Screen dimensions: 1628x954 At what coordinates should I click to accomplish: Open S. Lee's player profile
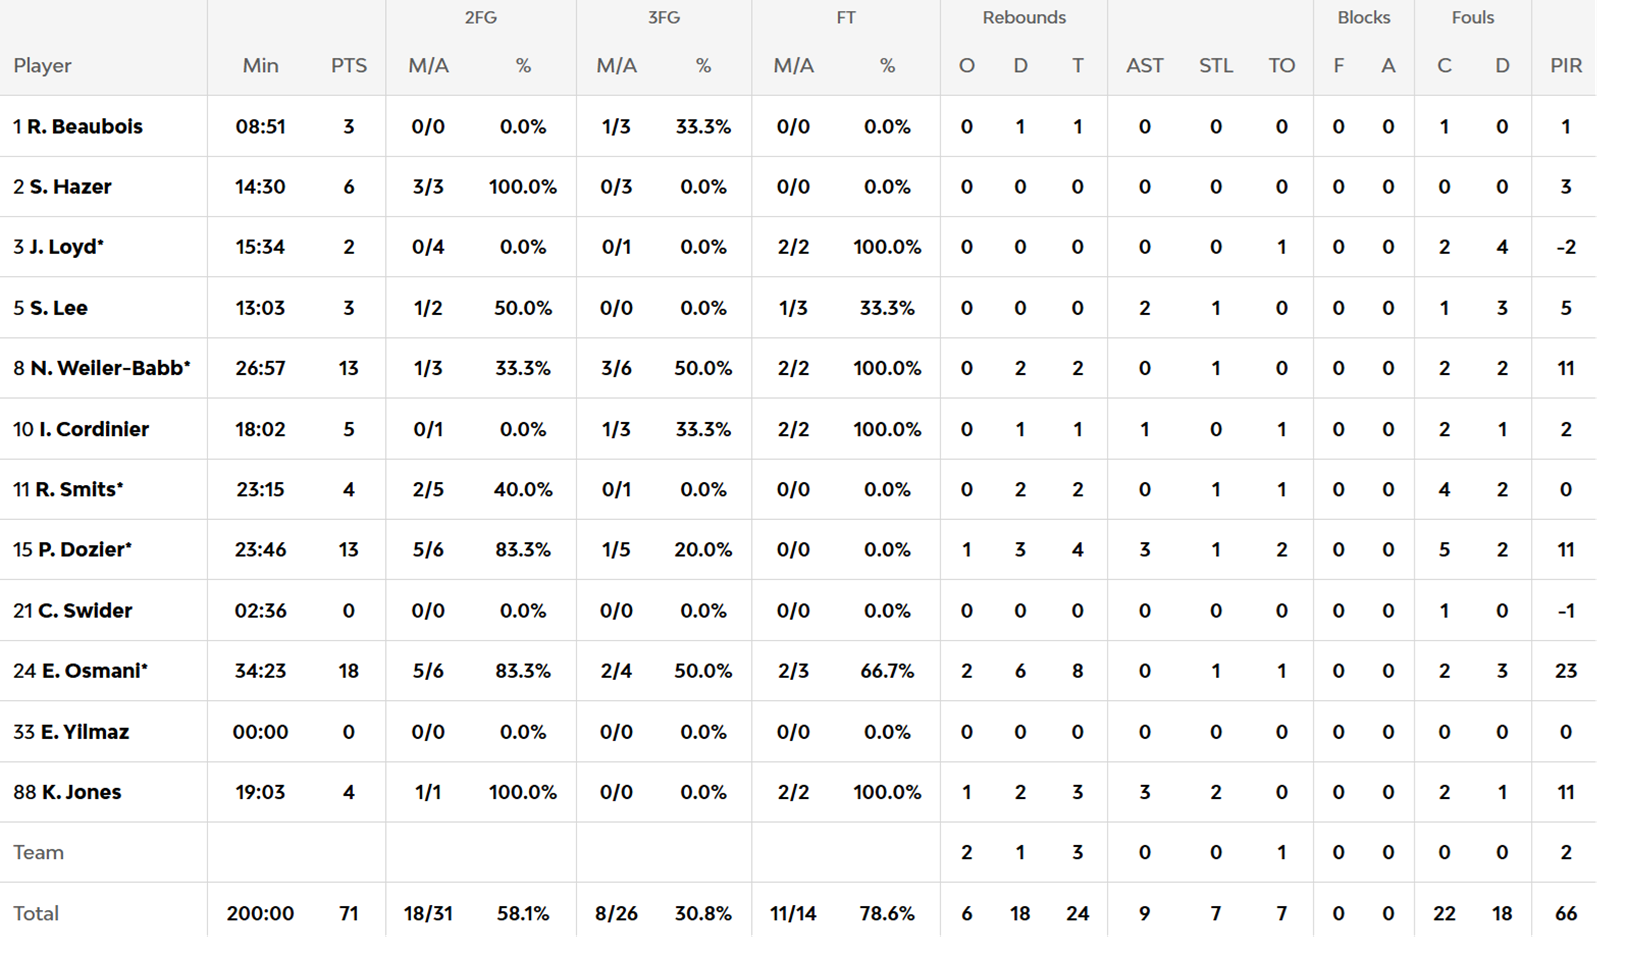tap(58, 308)
